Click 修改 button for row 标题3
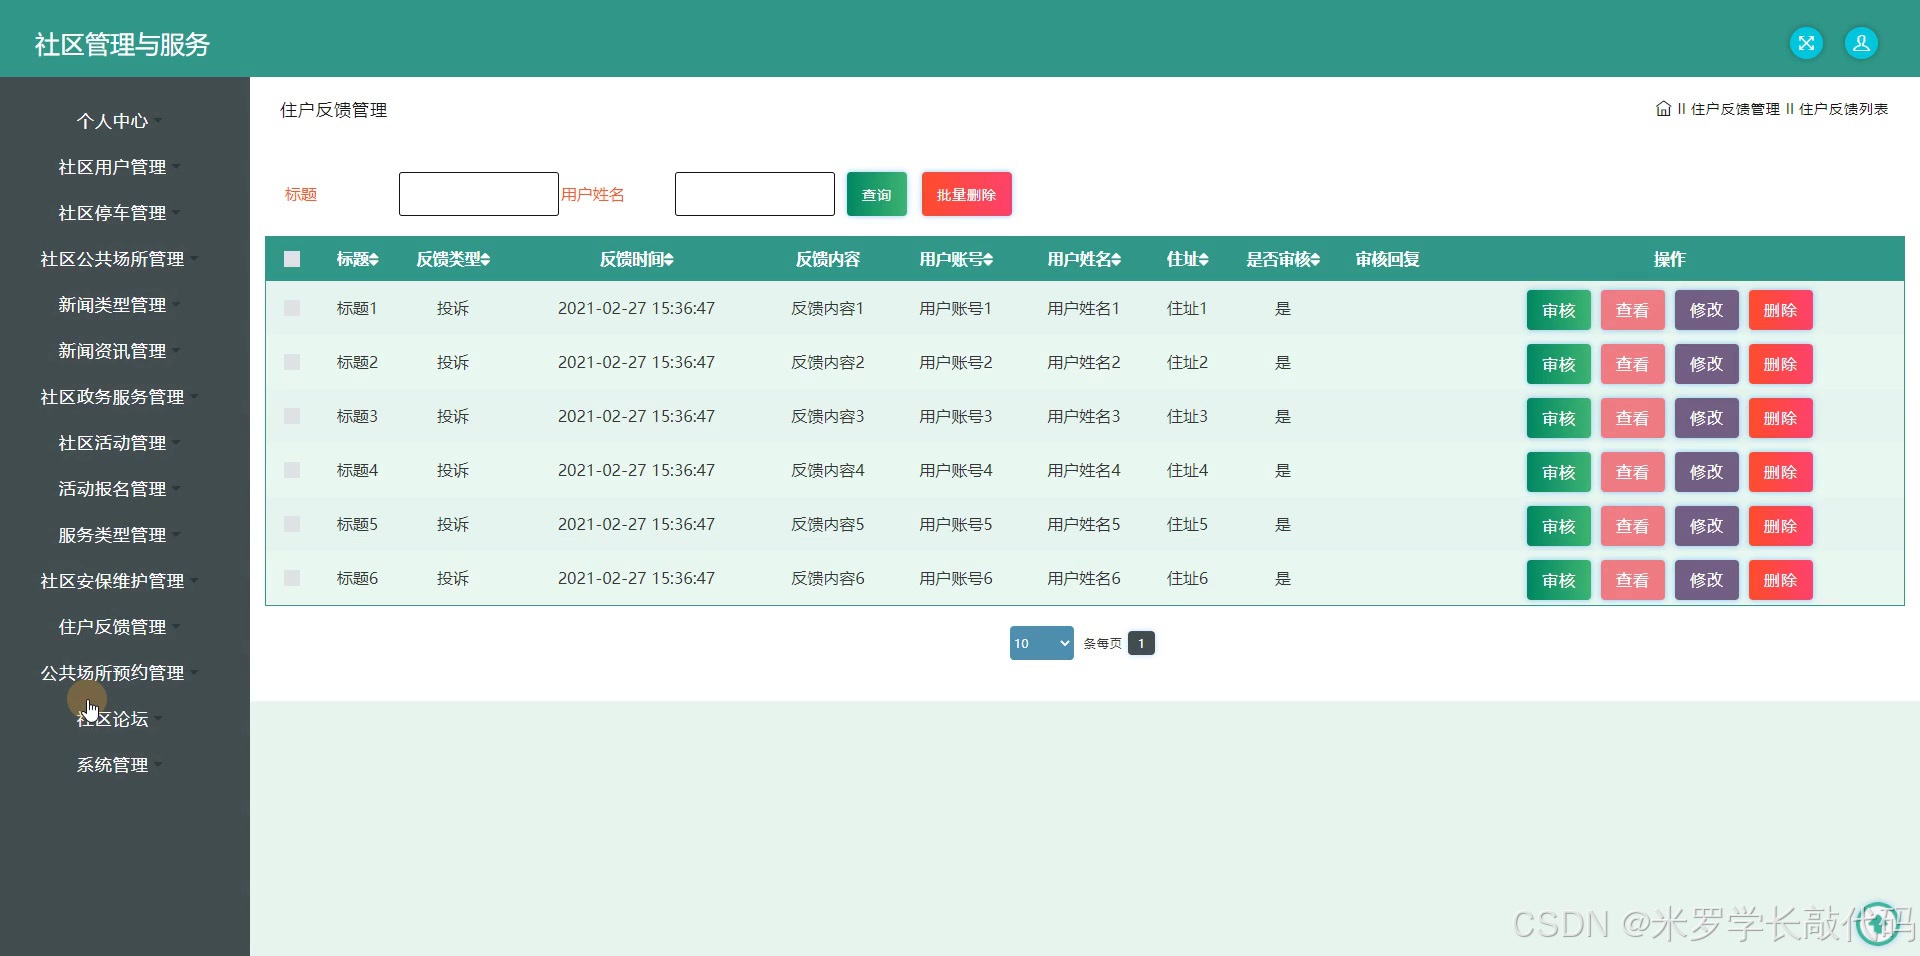 [x=1706, y=418]
